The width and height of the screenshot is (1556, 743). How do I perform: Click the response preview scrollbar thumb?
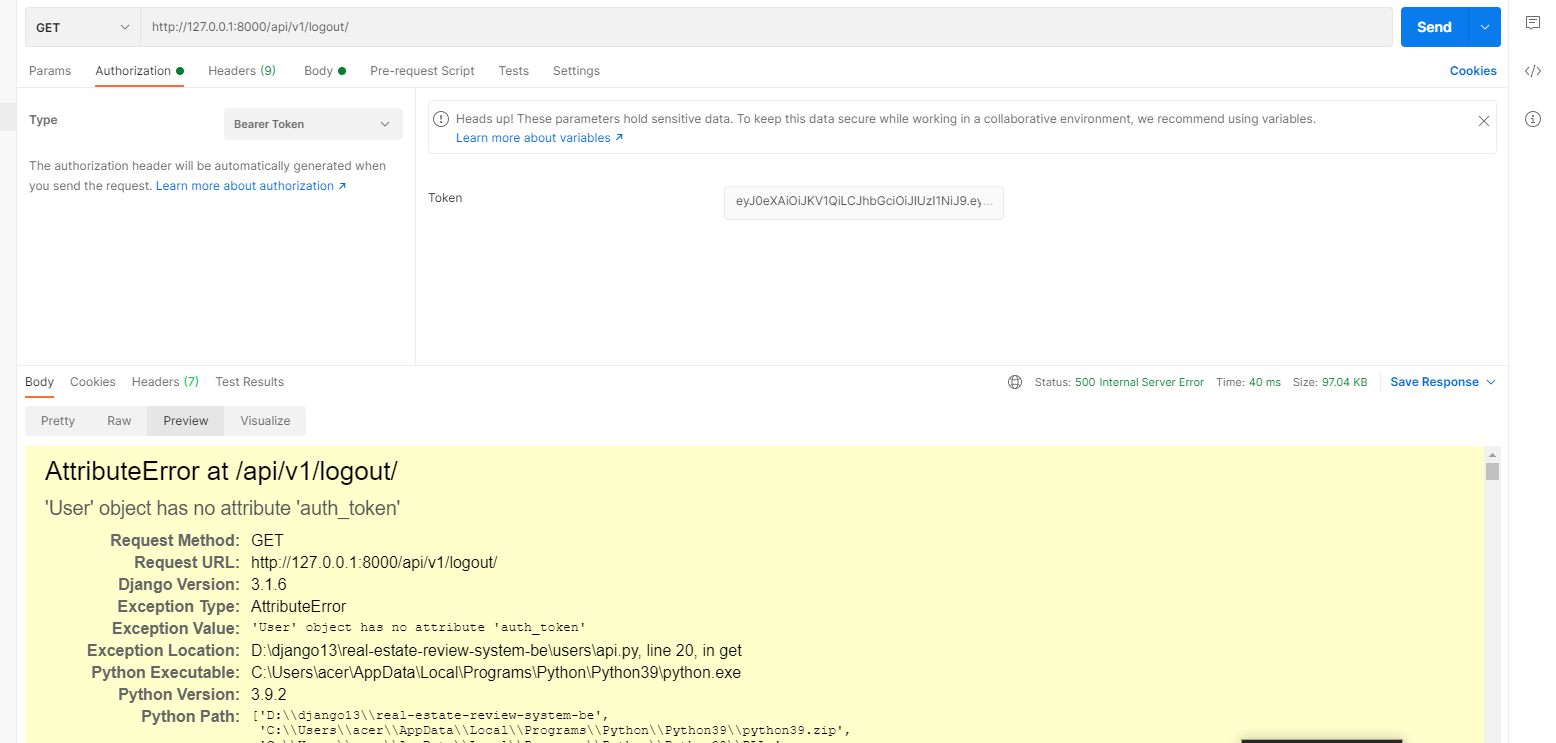(x=1492, y=471)
